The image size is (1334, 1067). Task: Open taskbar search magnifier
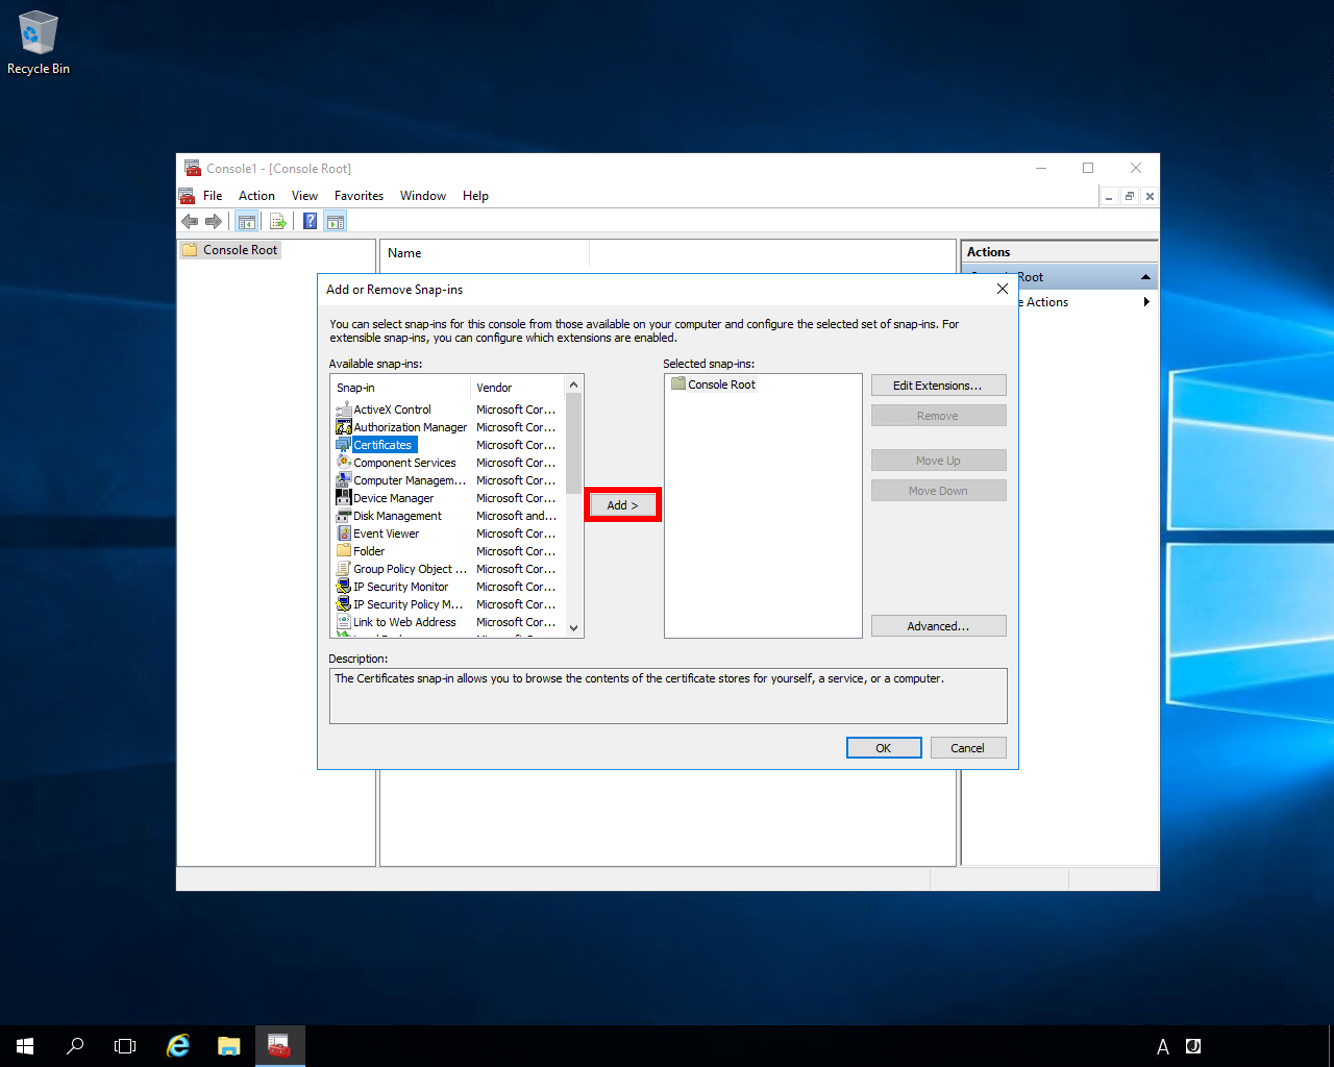click(75, 1046)
